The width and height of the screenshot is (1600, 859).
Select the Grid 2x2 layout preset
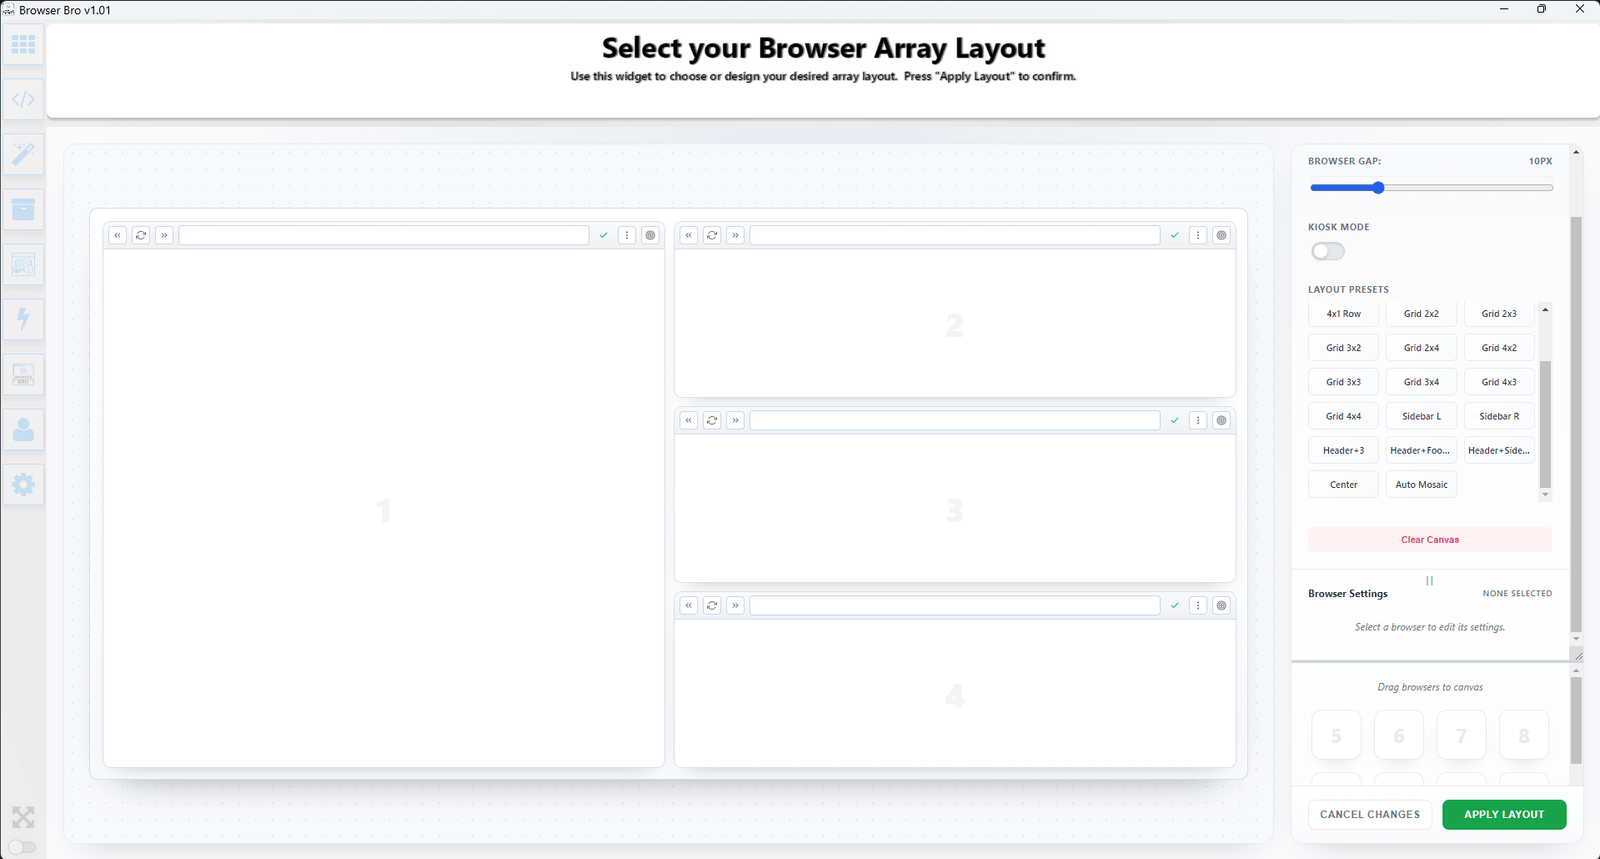[1421, 314]
